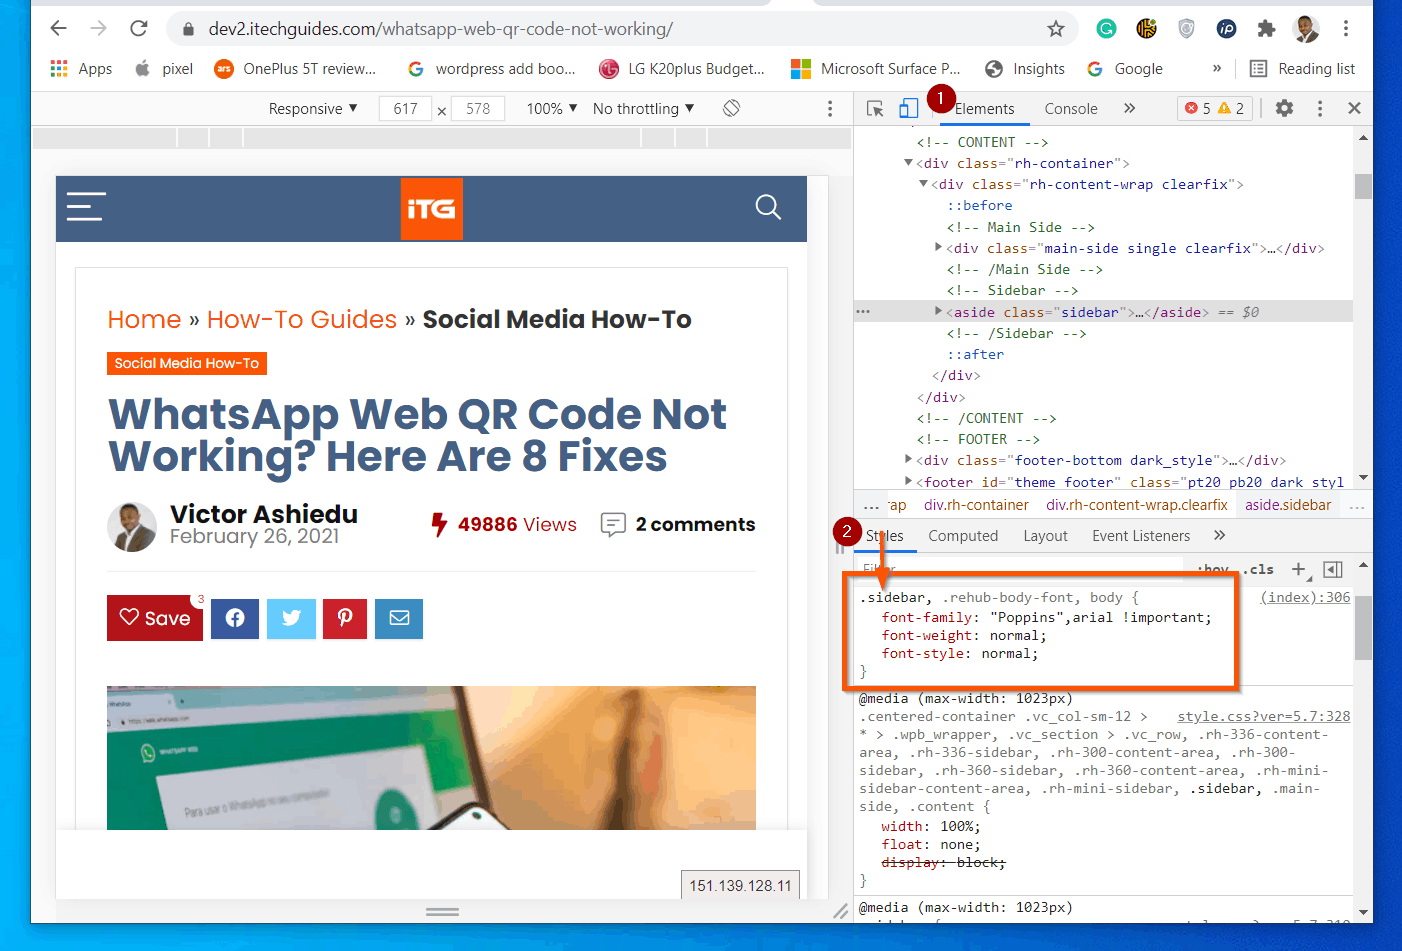
Task: Share the article on Twitter
Action: click(292, 619)
